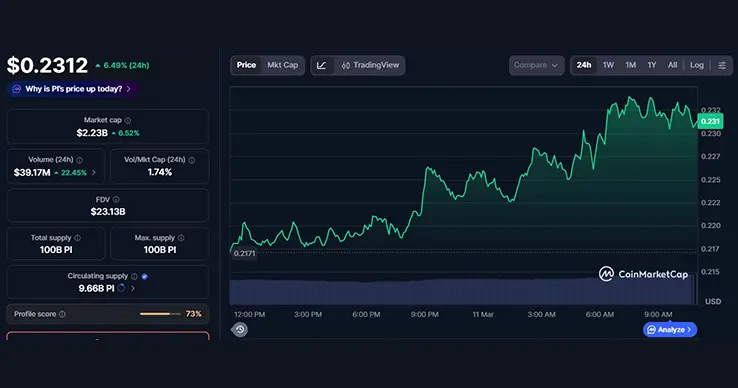Click circulating supply progress ring icon
Image resolution: width=738 pixels, height=388 pixels.
121,288
